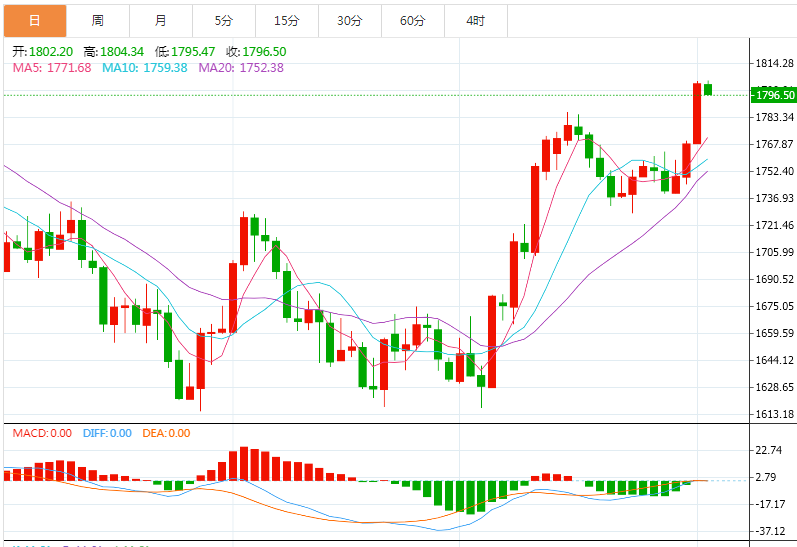Switch to the 月 monthly tab
The height and width of the screenshot is (547, 797).
(x=161, y=21)
